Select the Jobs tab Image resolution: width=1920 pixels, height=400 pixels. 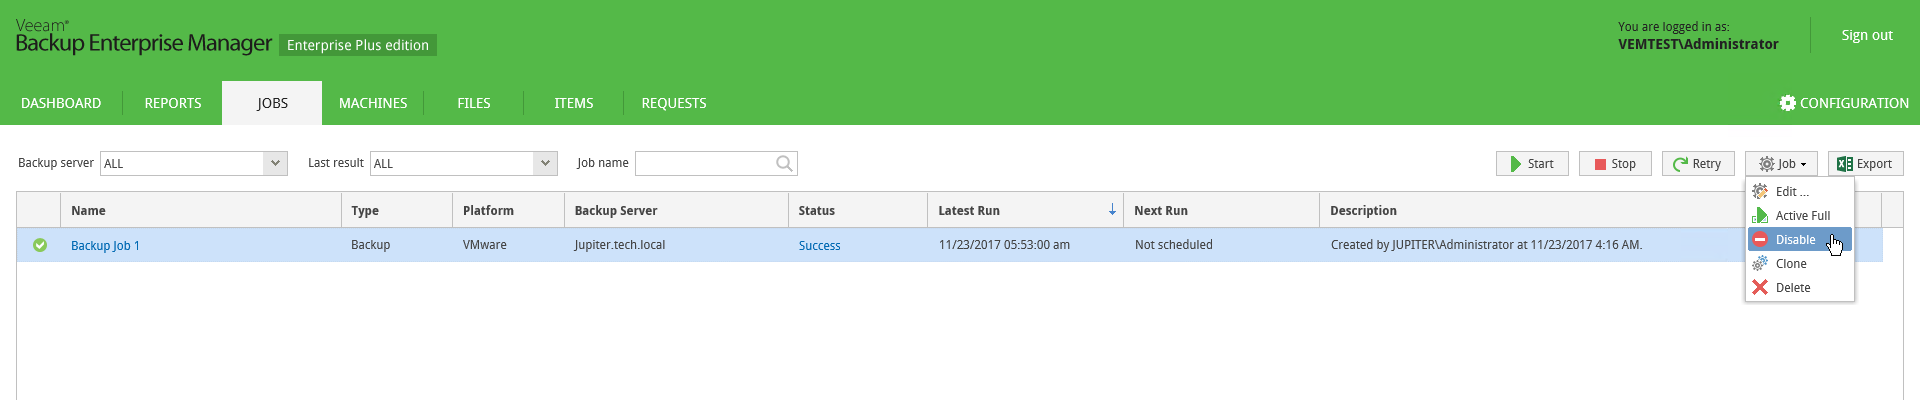[272, 103]
